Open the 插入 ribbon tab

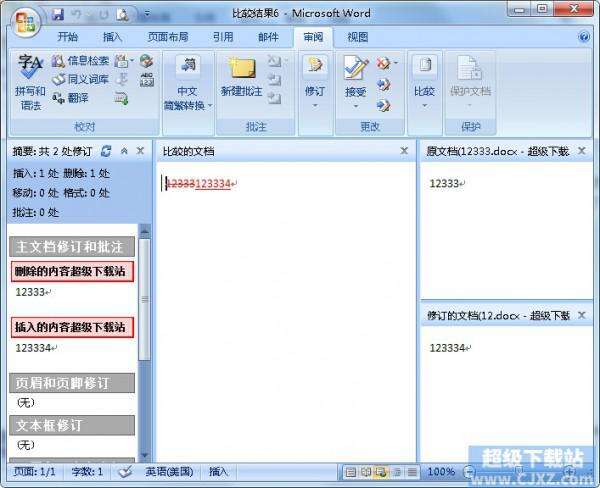112,37
